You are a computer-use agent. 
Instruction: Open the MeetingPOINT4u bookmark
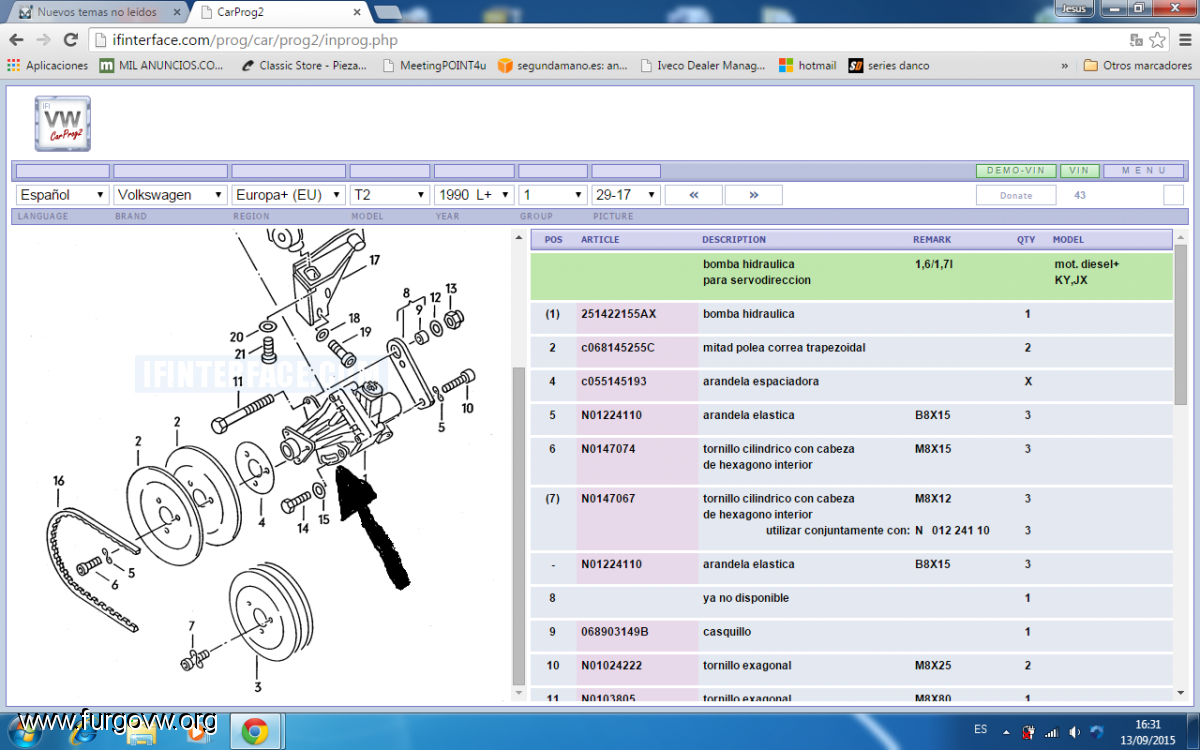pyautogui.click(x=435, y=65)
